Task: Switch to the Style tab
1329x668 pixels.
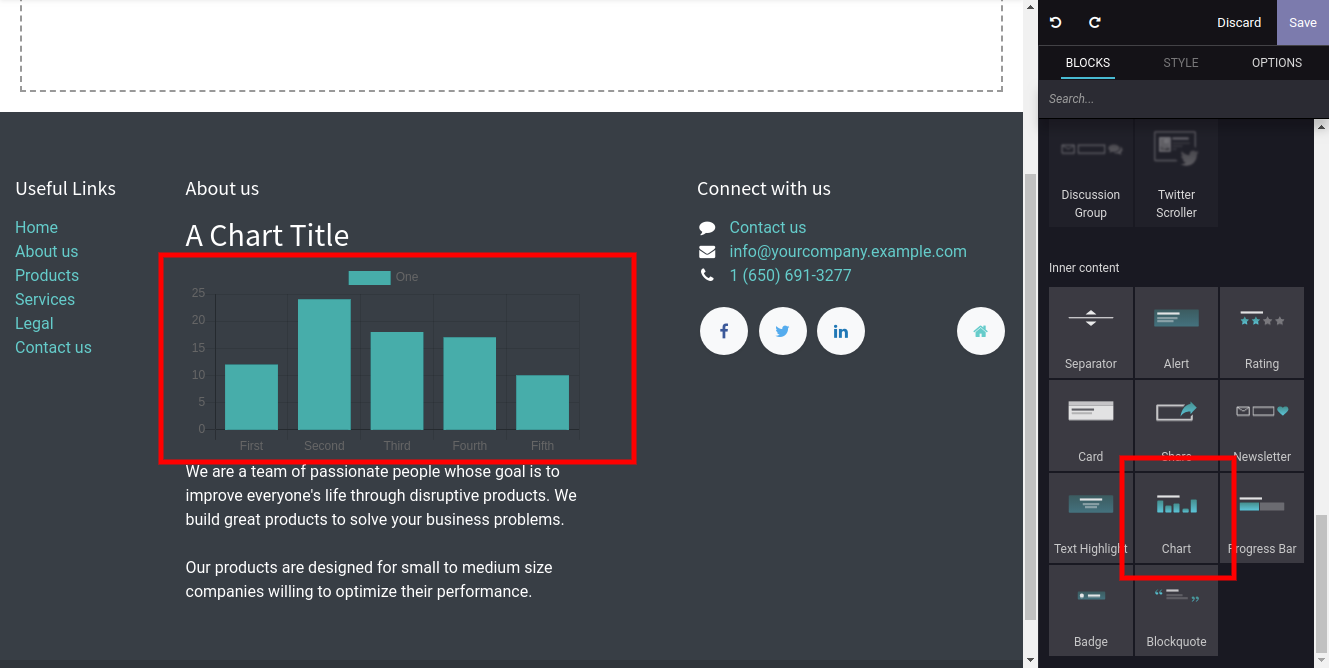Action: (1180, 62)
